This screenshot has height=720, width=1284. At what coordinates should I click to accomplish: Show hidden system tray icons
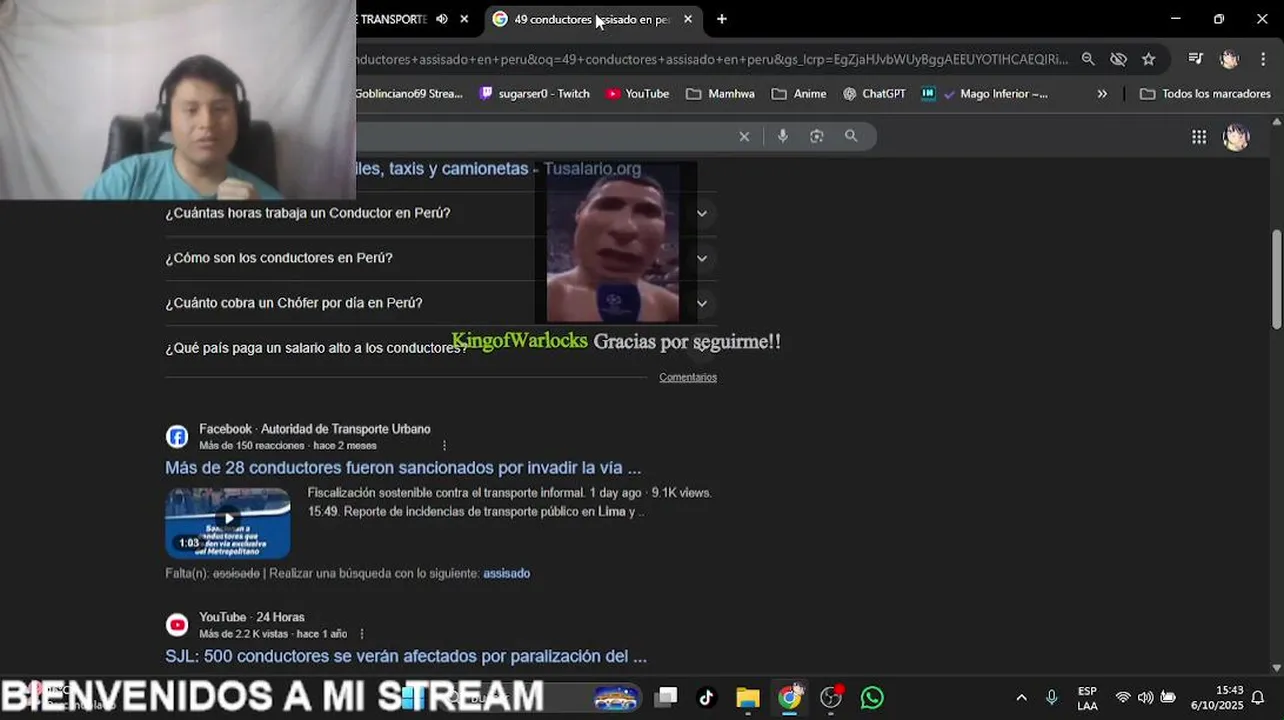1021,698
